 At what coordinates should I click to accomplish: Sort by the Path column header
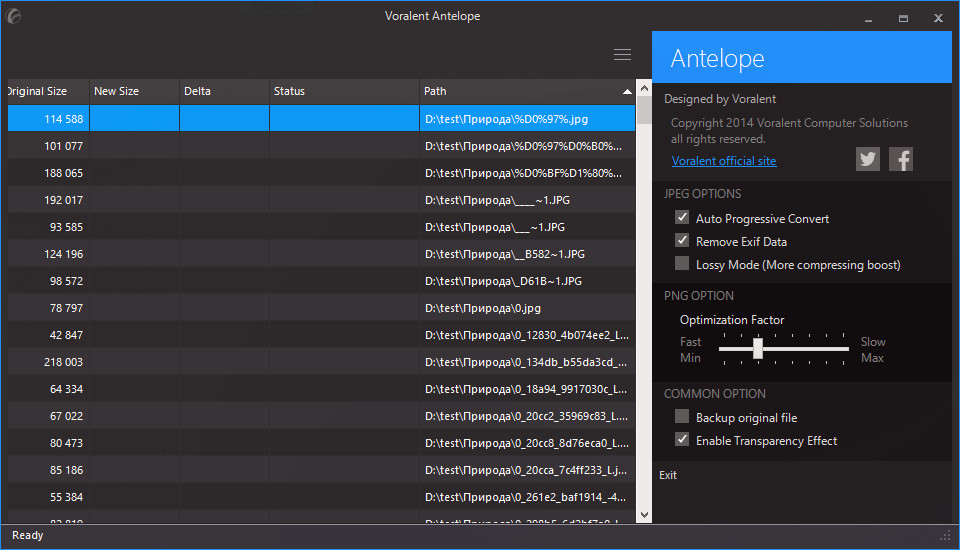click(527, 91)
